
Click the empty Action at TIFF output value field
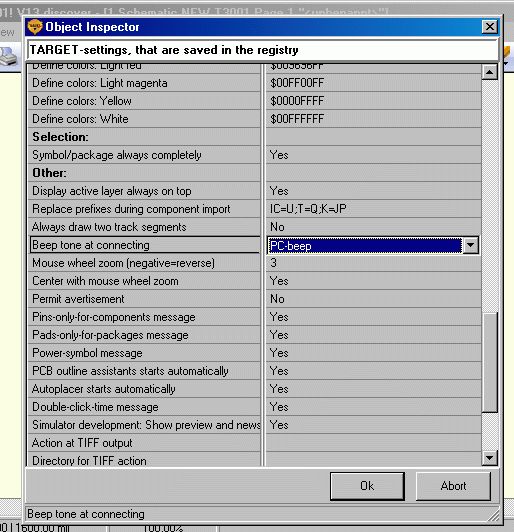(x=373, y=443)
